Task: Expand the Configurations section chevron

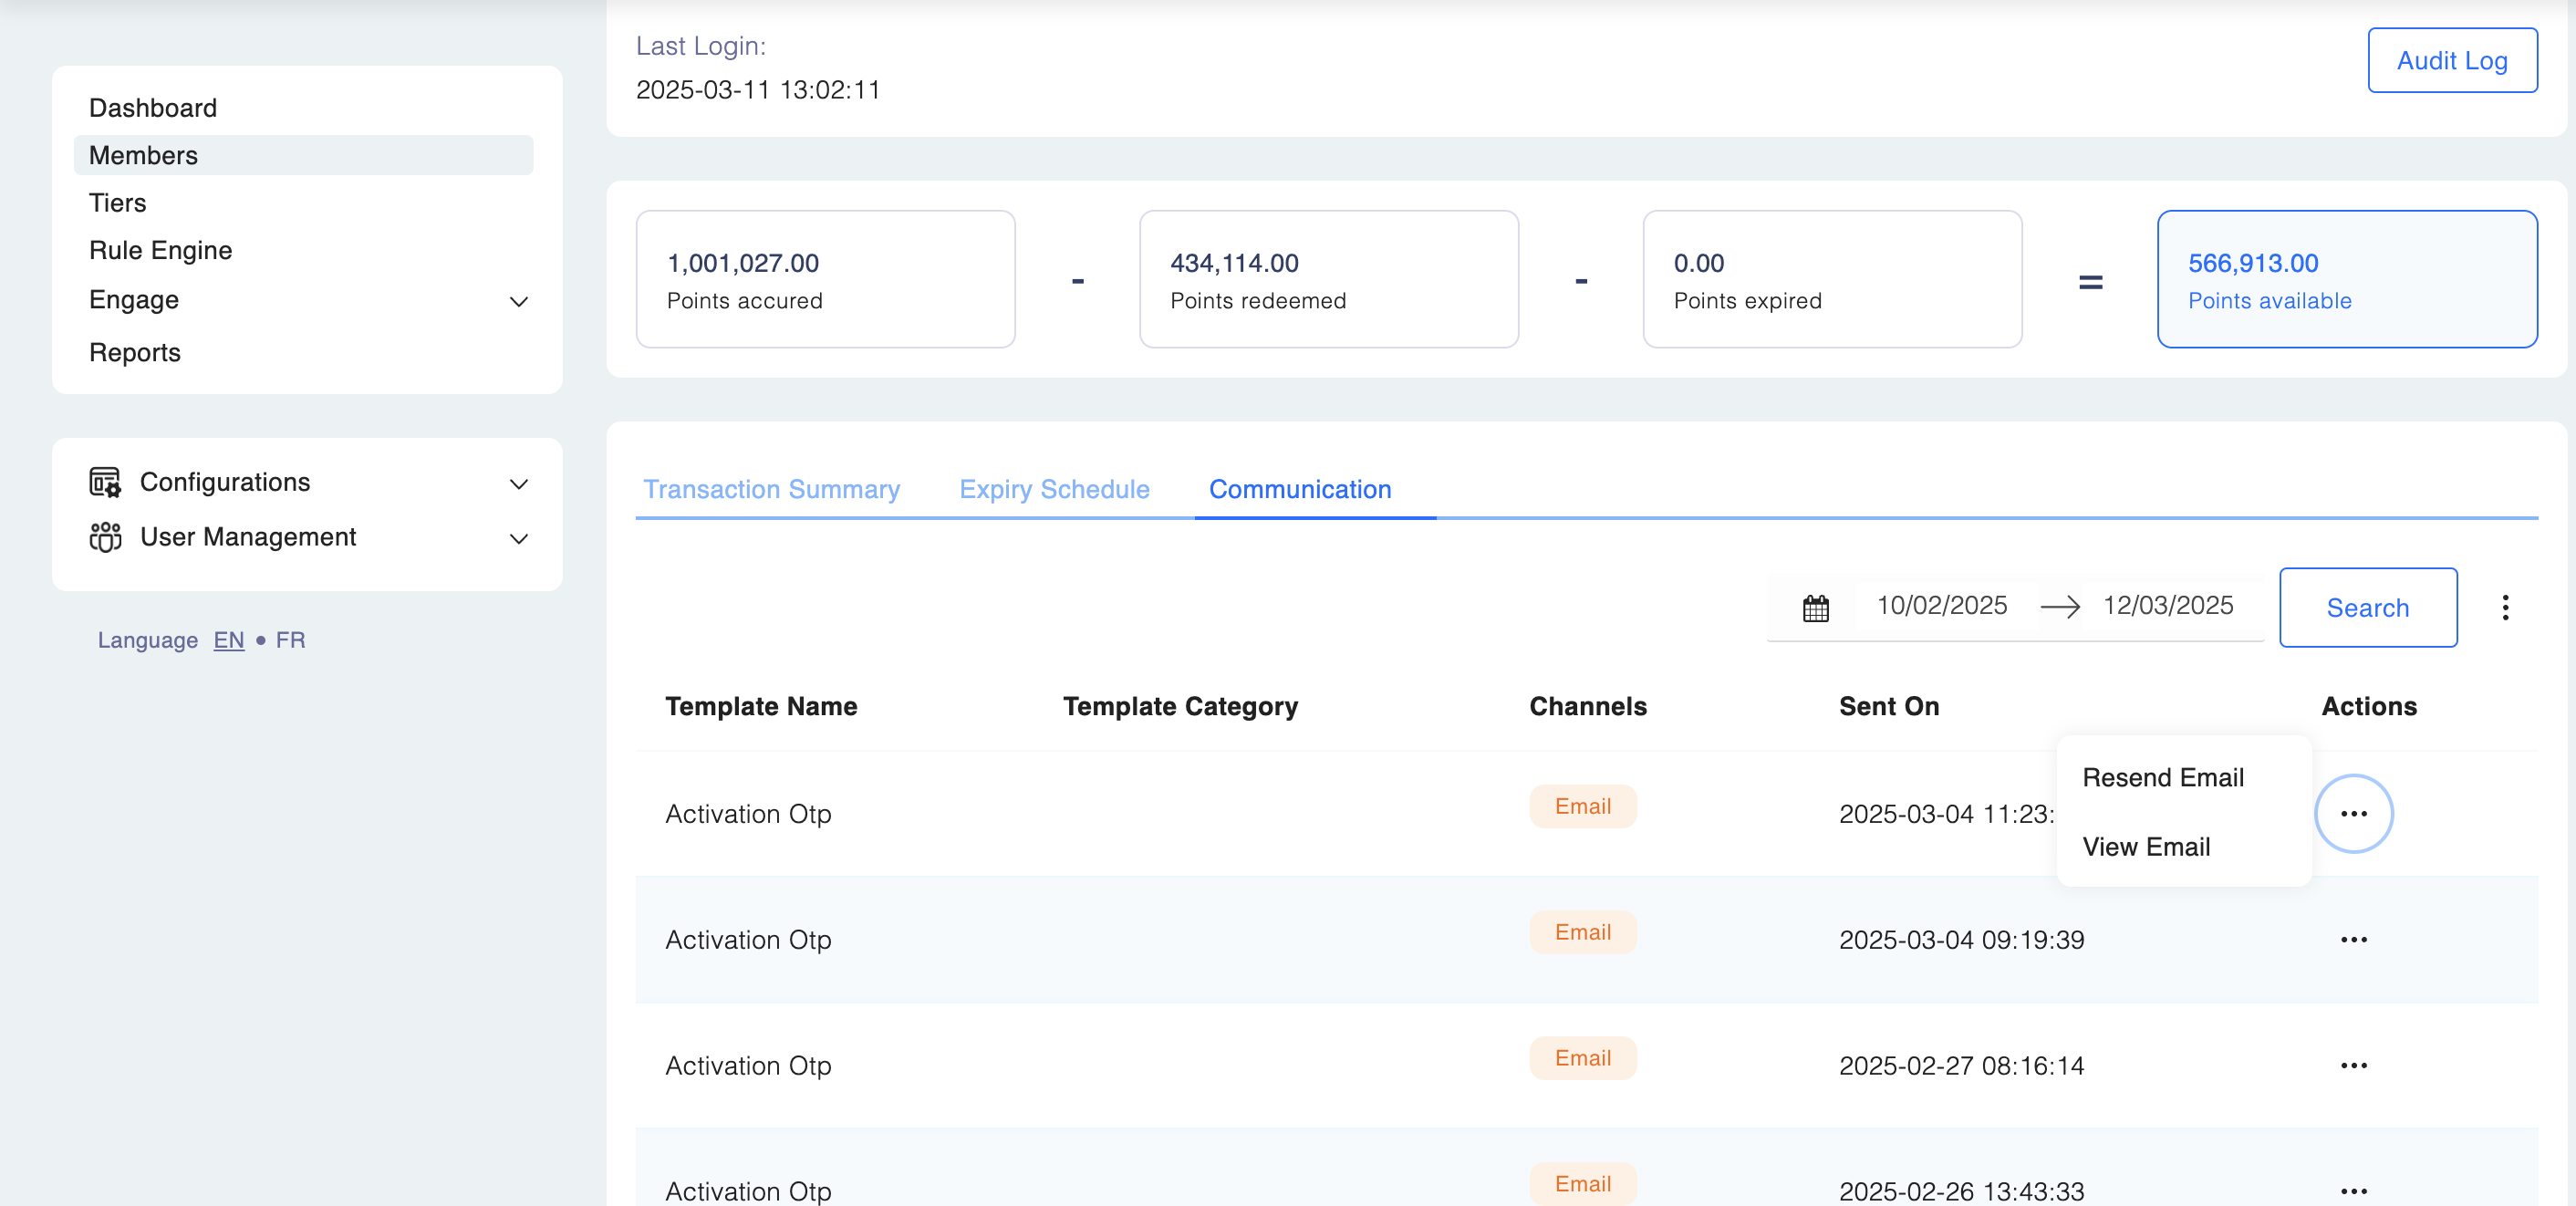Action: point(518,484)
